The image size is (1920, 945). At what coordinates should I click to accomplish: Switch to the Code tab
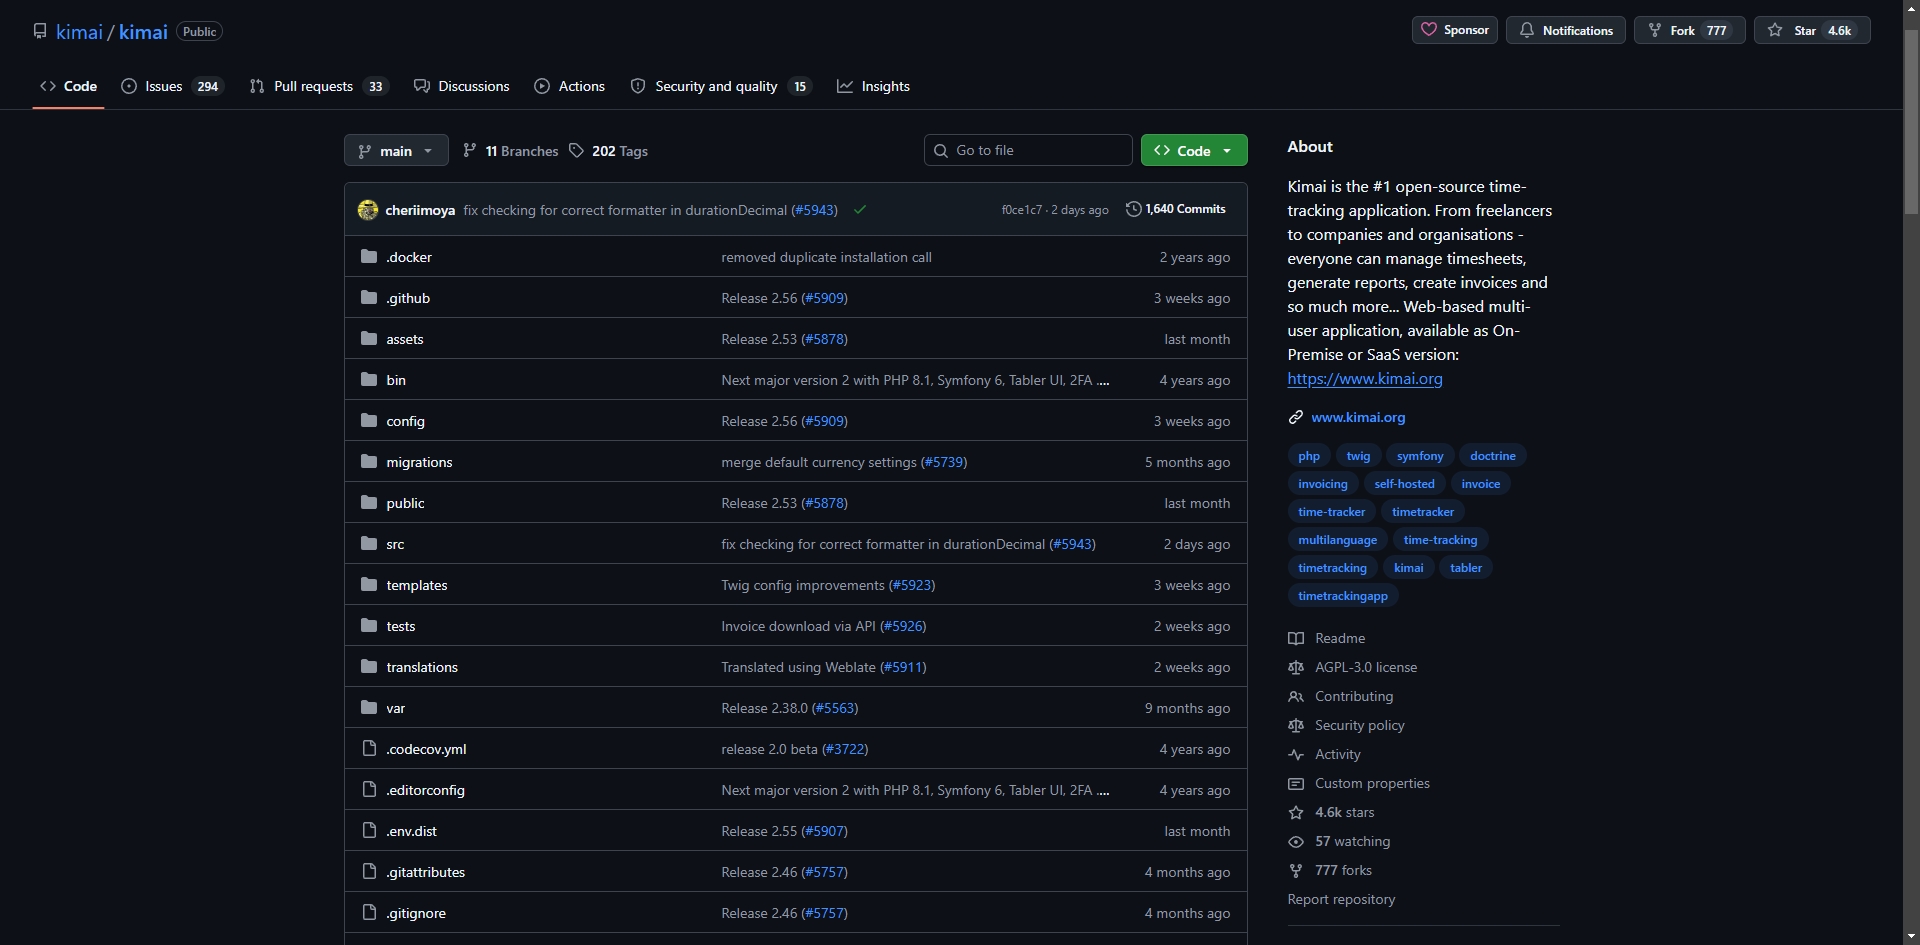coord(68,86)
